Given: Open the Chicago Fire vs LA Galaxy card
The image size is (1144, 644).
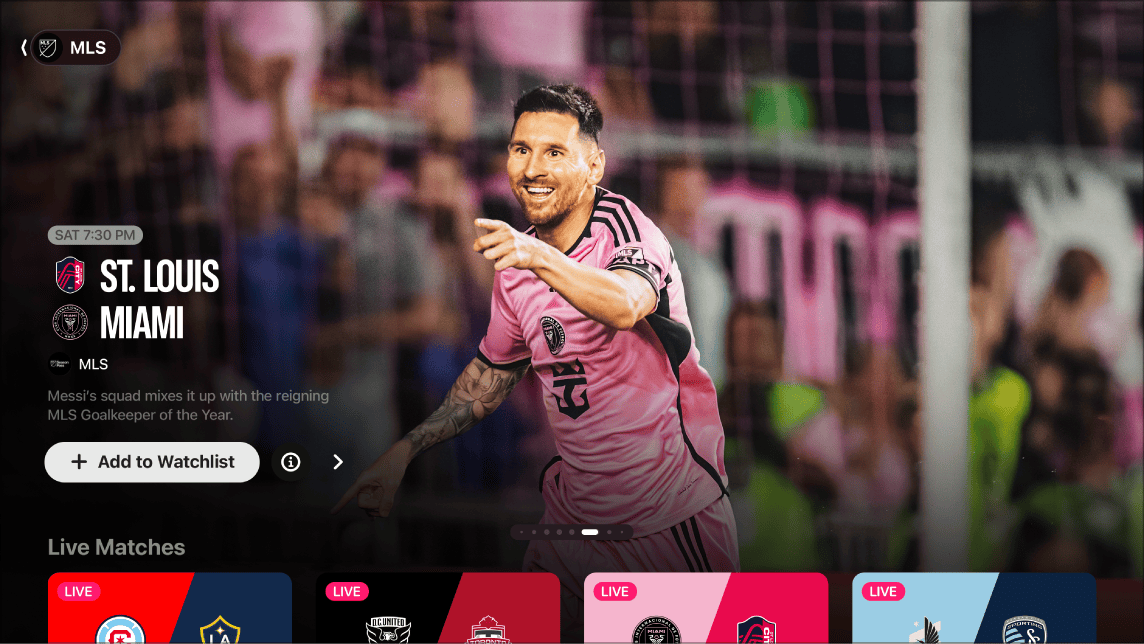Looking at the screenshot, I should coord(170,608).
